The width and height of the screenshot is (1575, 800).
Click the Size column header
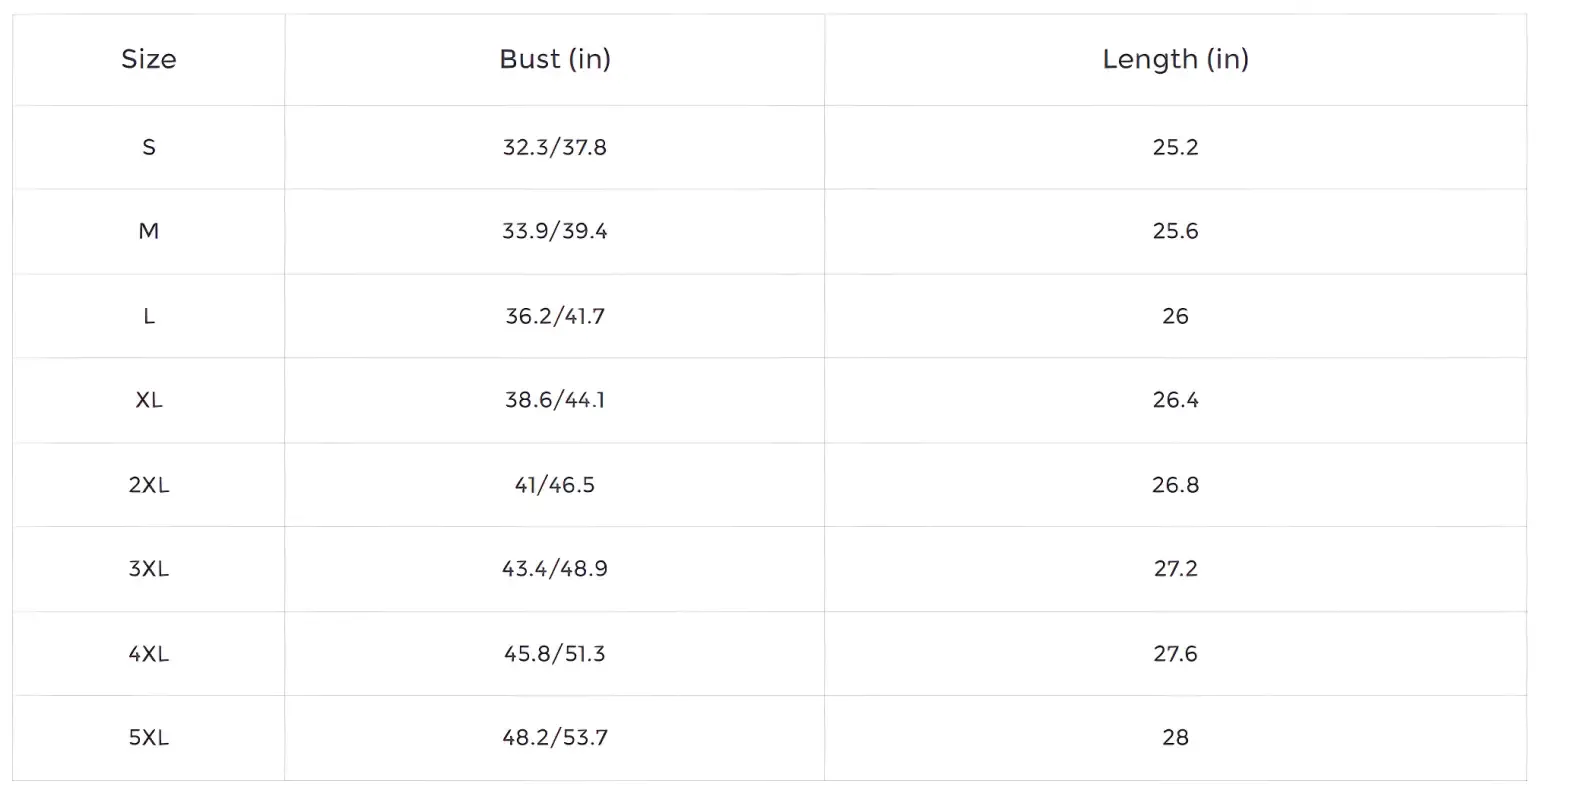pyautogui.click(x=148, y=59)
